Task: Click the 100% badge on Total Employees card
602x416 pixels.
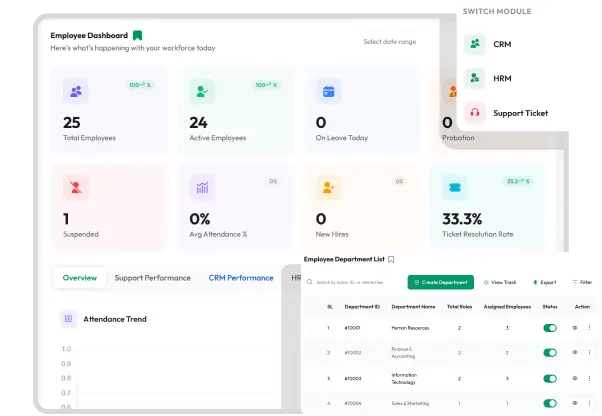Action: pos(140,85)
